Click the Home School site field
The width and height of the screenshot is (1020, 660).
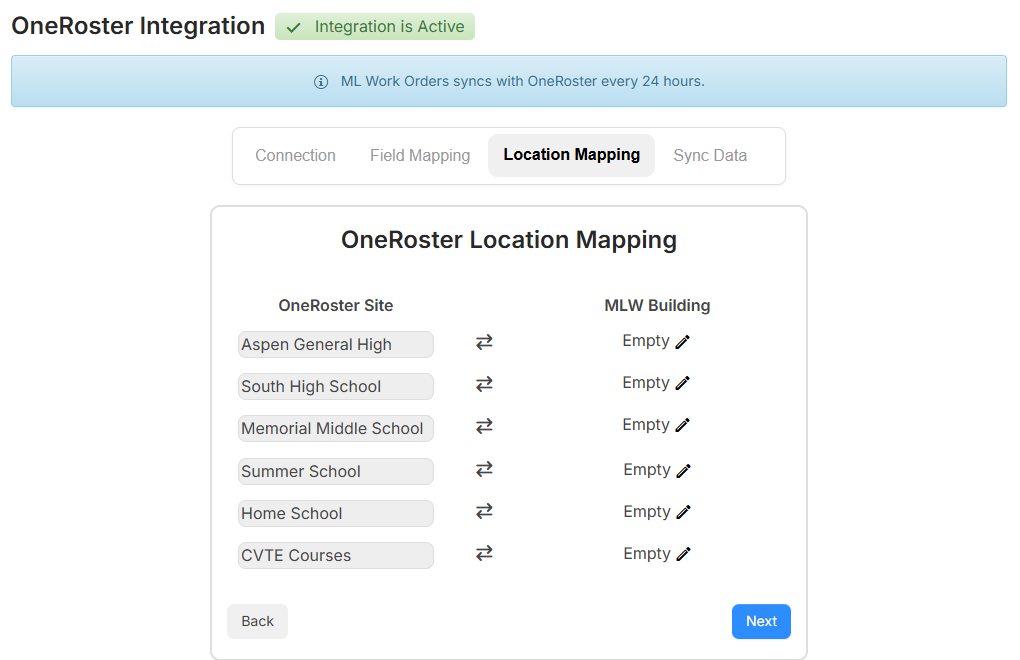[x=335, y=513]
